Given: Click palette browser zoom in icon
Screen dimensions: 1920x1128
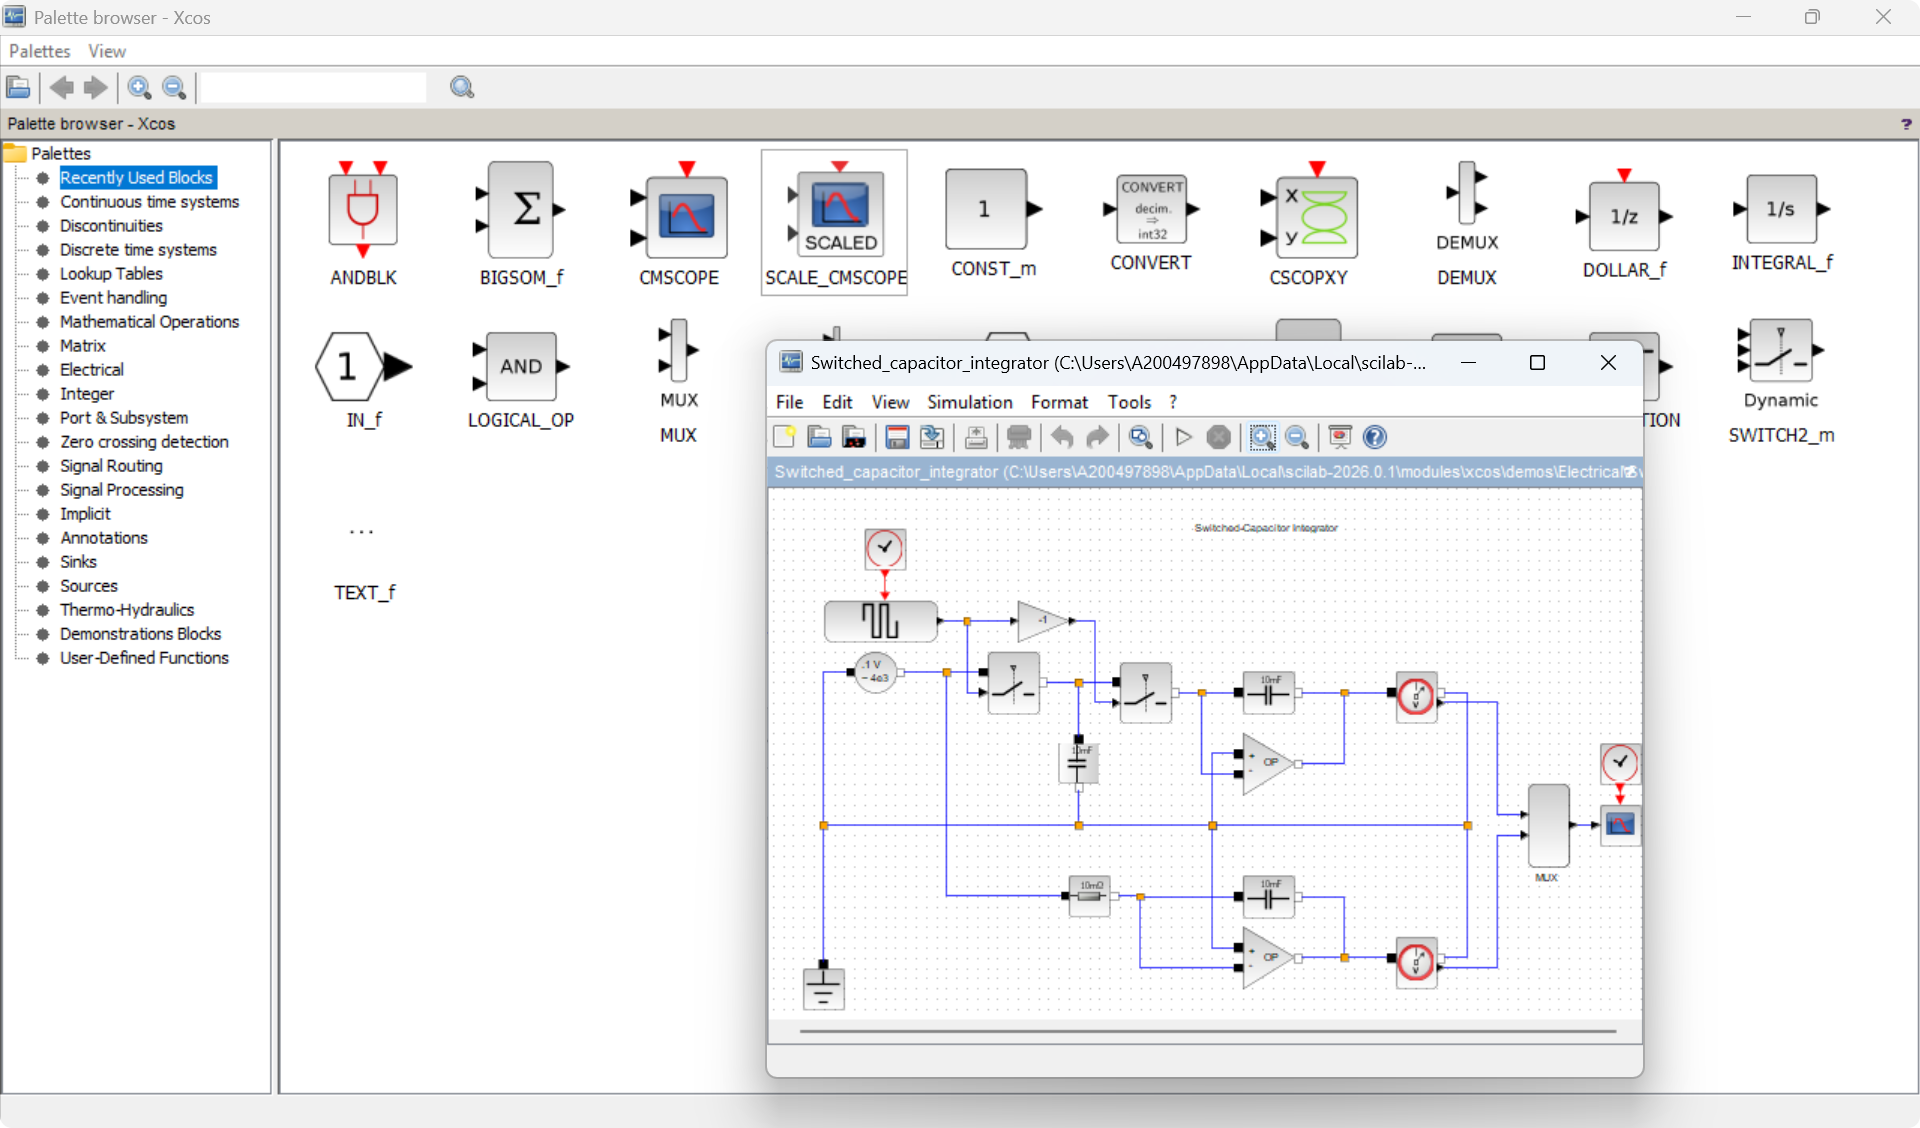Looking at the screenshot, I should coord(140,88).
